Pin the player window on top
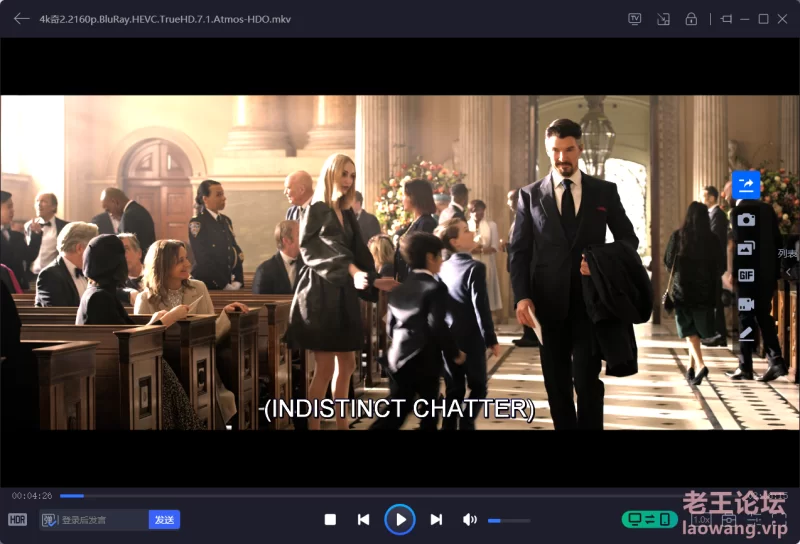Viewport: 800px width, 544px height. 726,19
